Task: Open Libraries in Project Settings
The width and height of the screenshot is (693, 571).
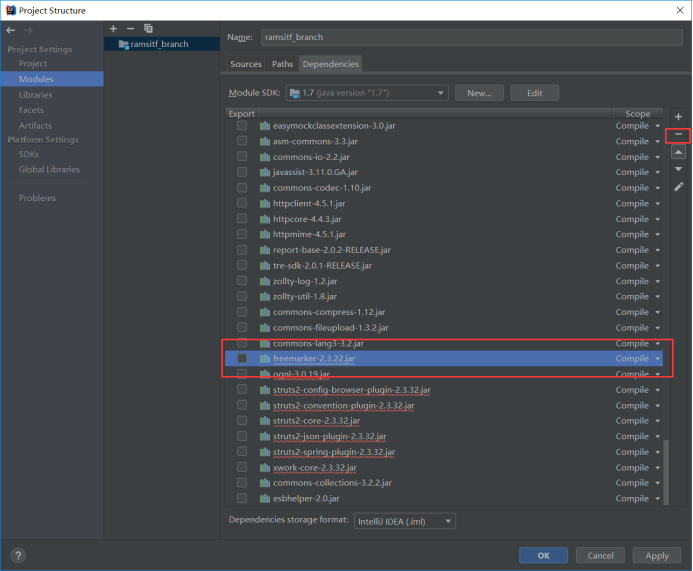Action: (35, 95)
